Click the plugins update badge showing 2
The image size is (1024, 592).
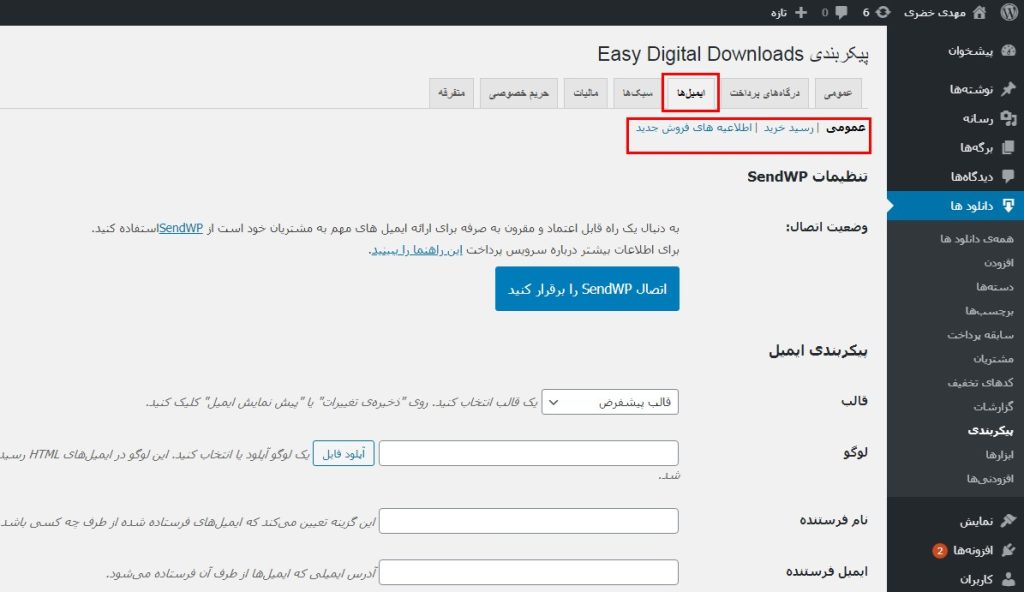[939, 550]
